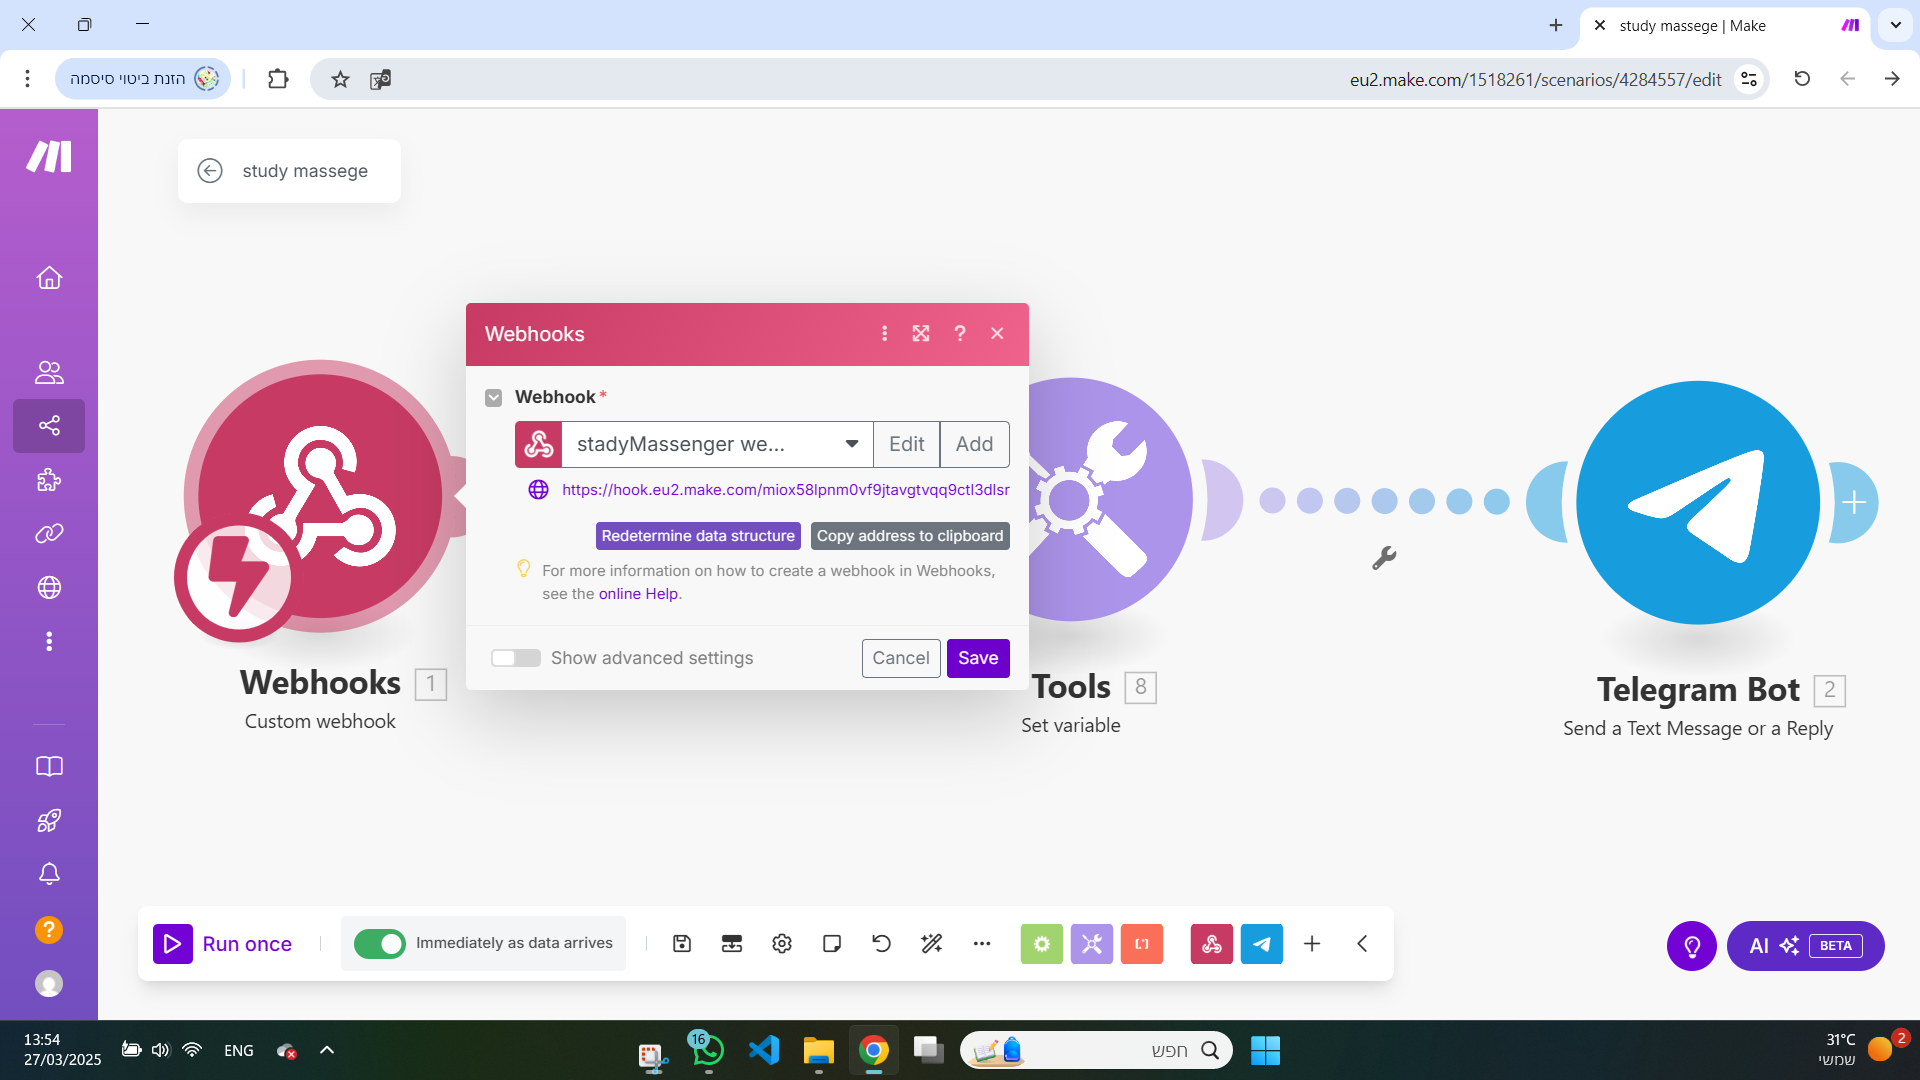The image size is (1920, 1080).
Task: Open the notifications bell in left sidebar
Action: 48,873
